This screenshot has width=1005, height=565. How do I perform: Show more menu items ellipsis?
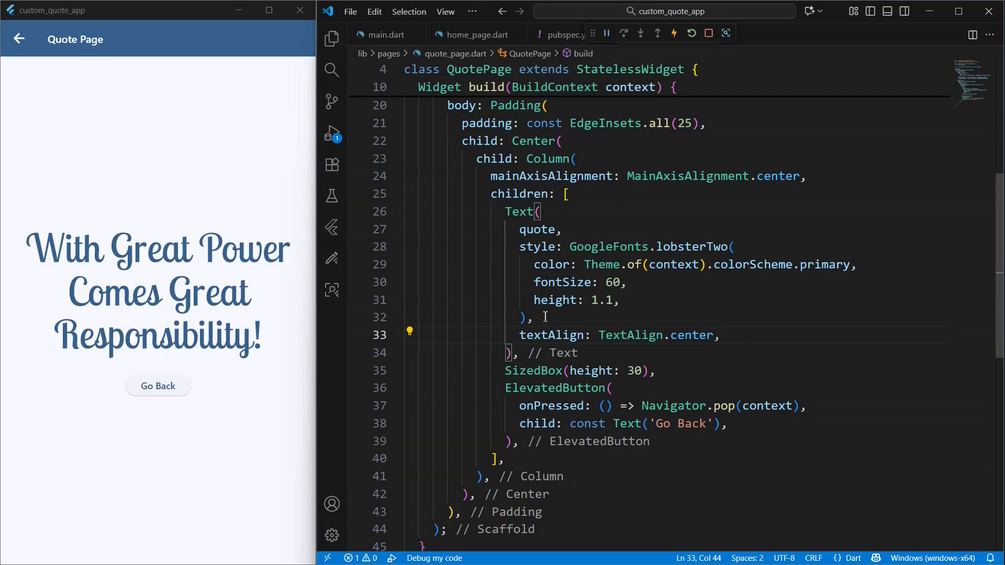click(472, 11)
